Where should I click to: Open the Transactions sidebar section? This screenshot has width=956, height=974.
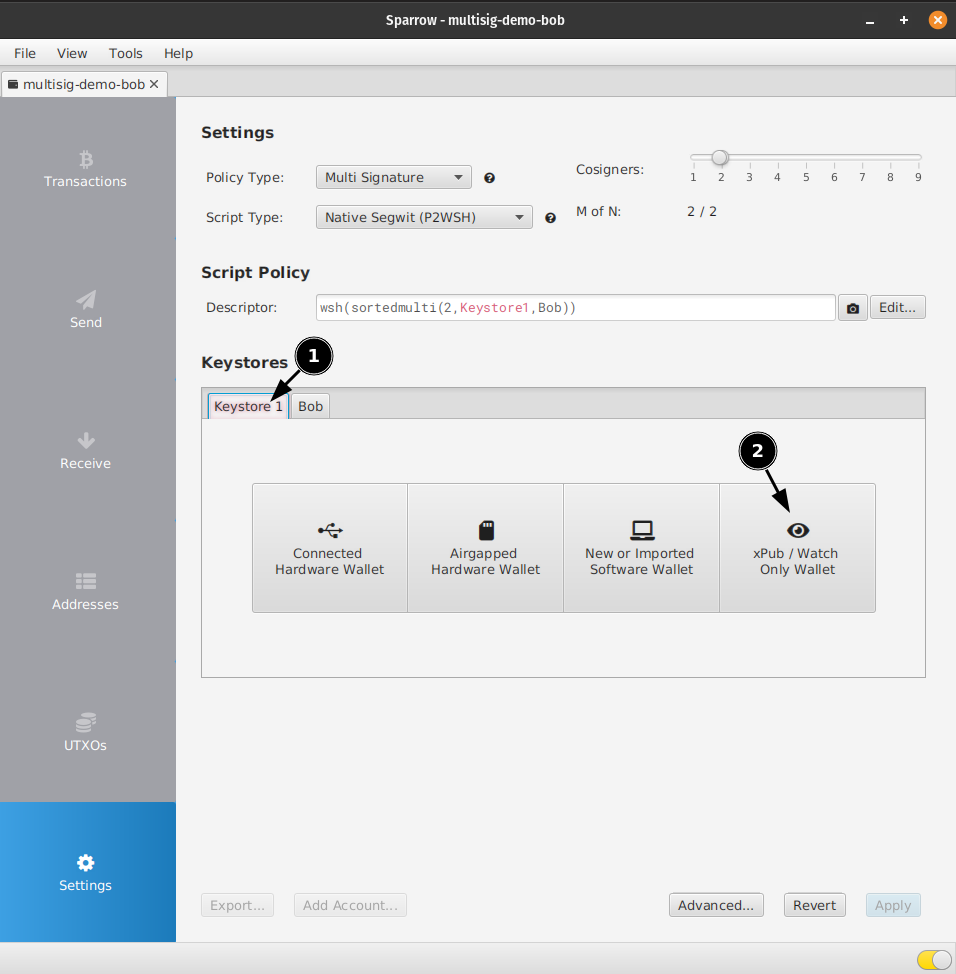(86, 169)
